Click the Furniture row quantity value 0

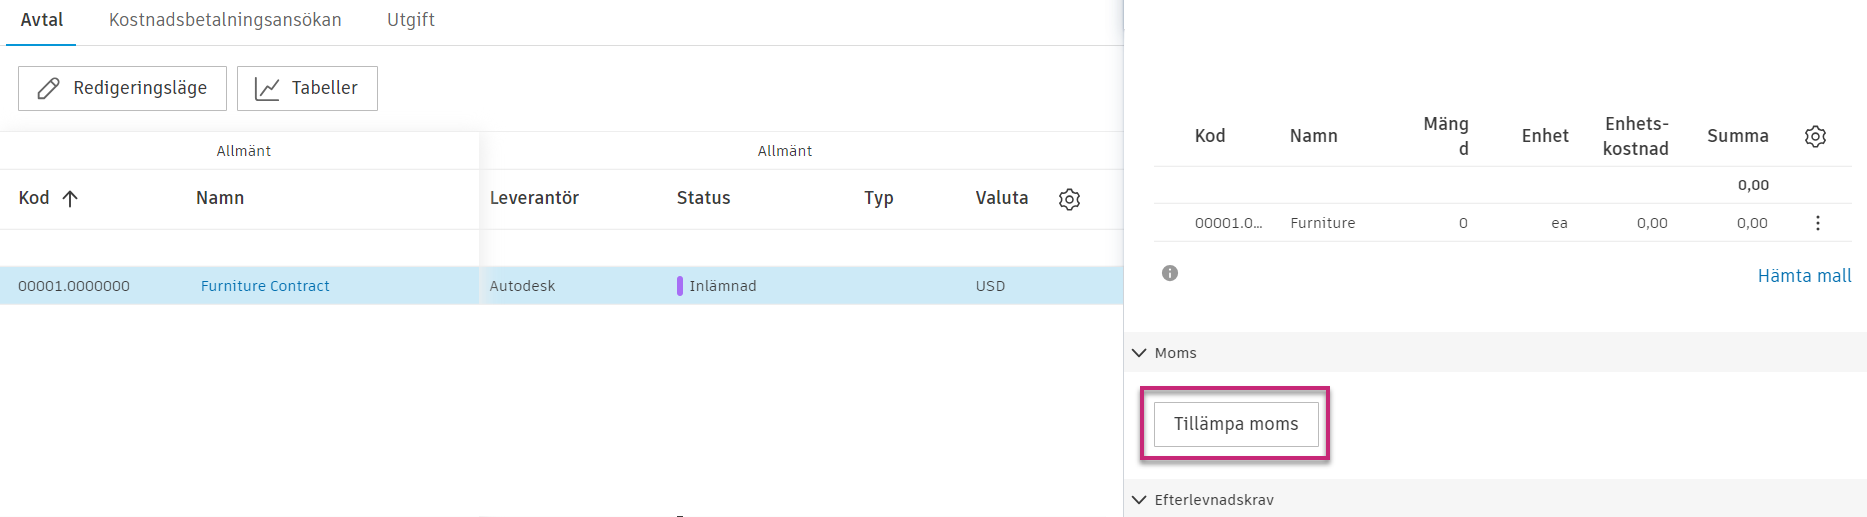point(1463,223)
